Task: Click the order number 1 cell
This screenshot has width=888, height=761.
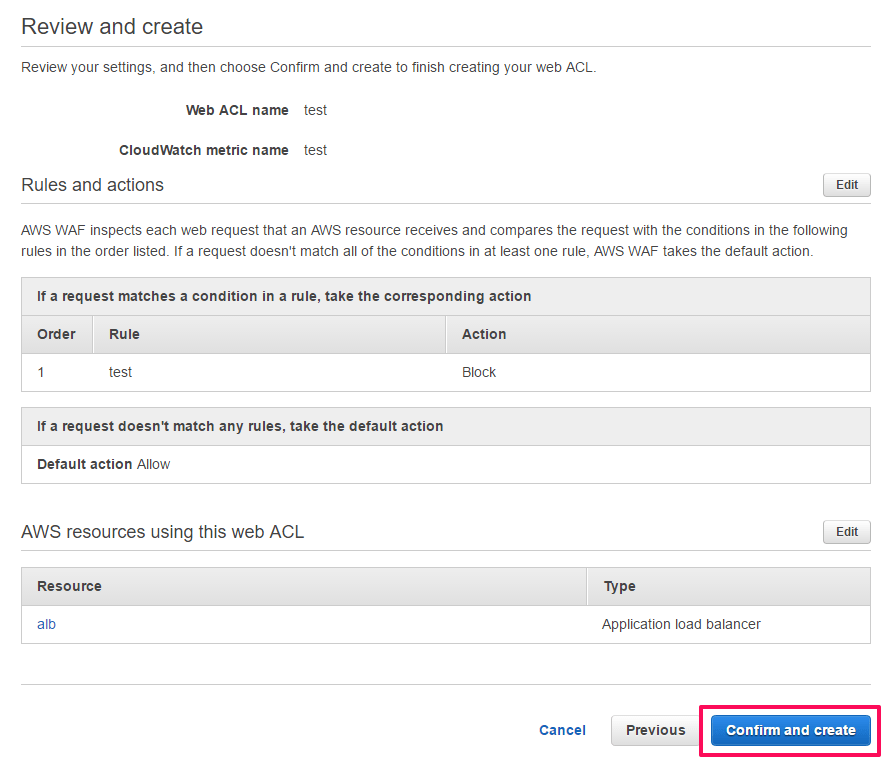Action: [x=41, y=372]
